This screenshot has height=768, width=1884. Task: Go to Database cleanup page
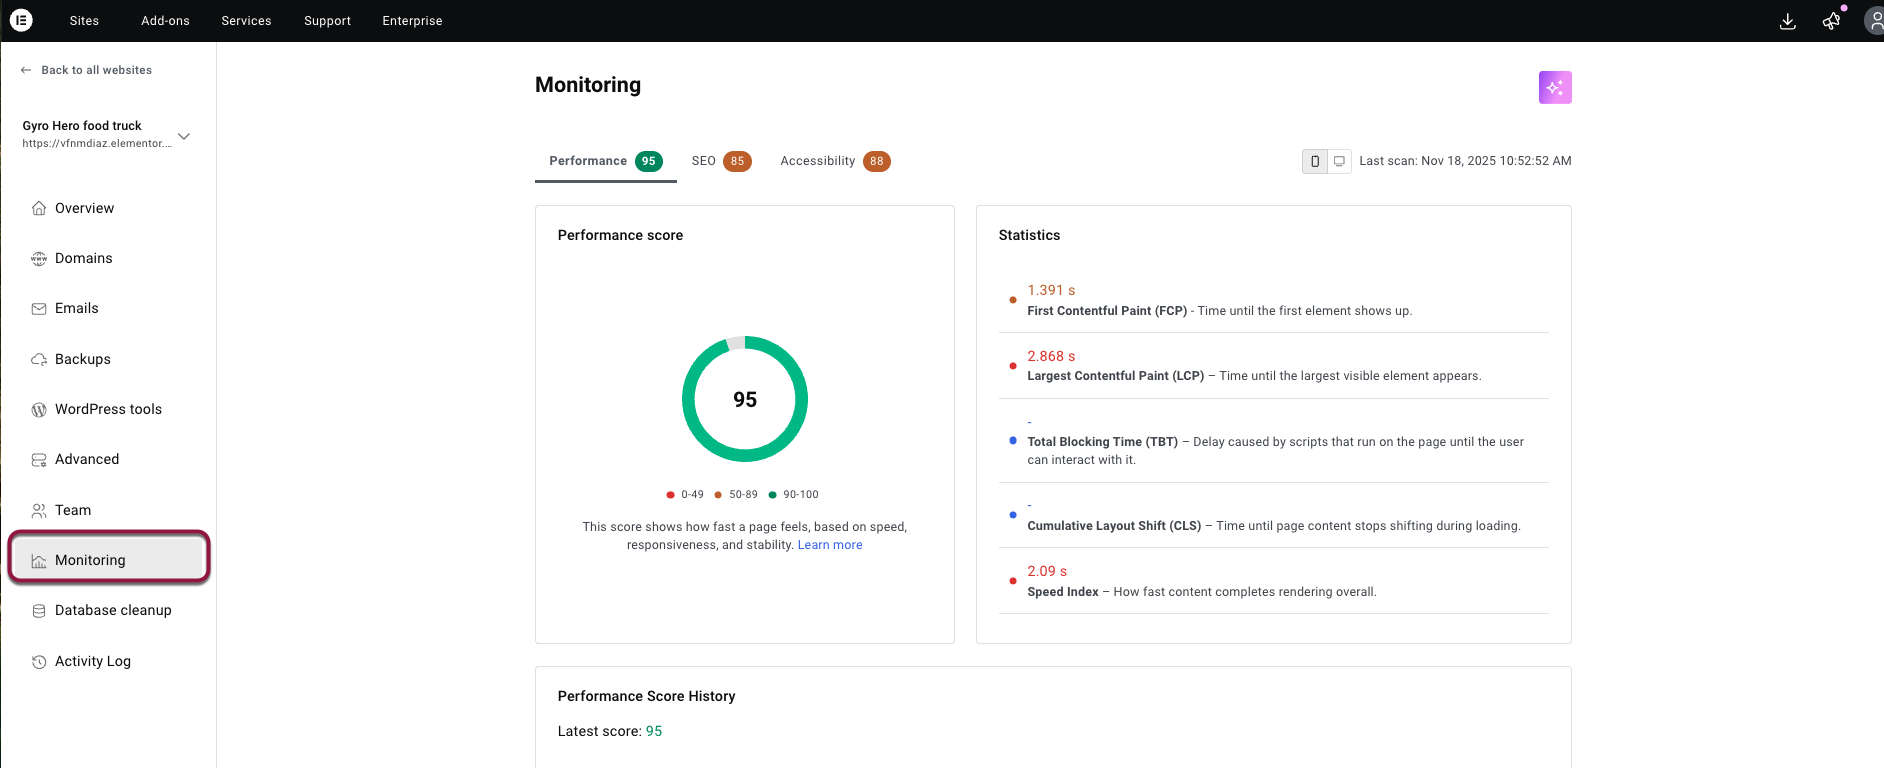112,610
